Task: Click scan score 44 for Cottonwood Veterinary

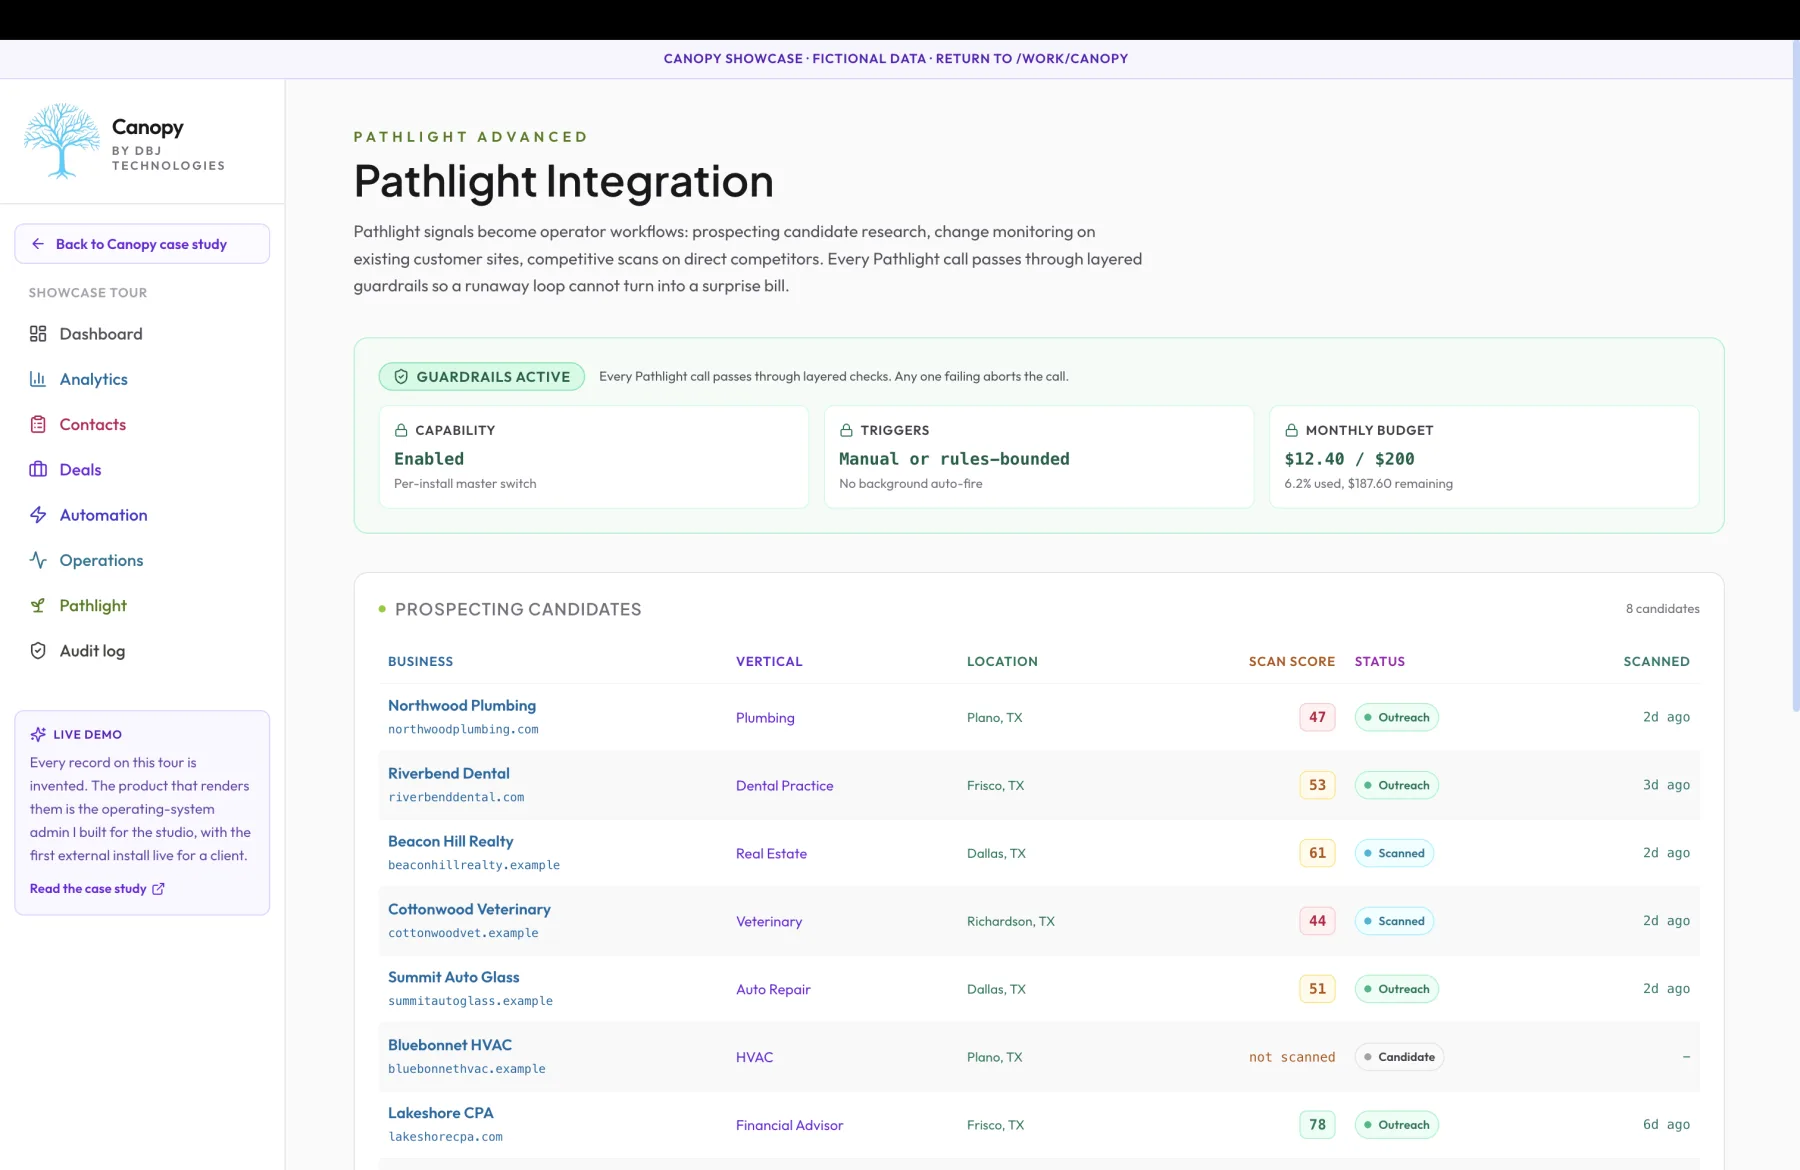Action: (x=1317, y=922)
